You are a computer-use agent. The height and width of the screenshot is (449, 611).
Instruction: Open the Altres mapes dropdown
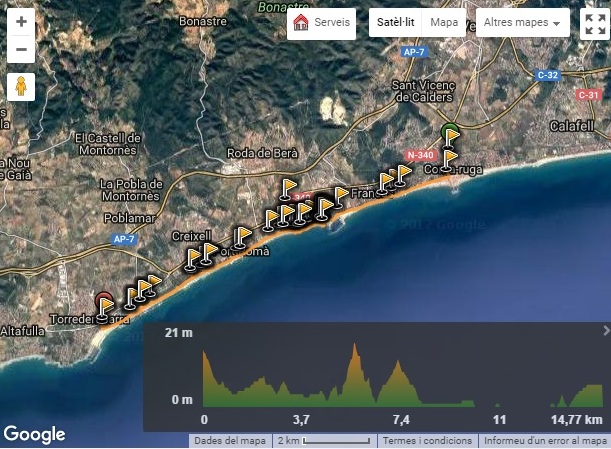[522, 22]
